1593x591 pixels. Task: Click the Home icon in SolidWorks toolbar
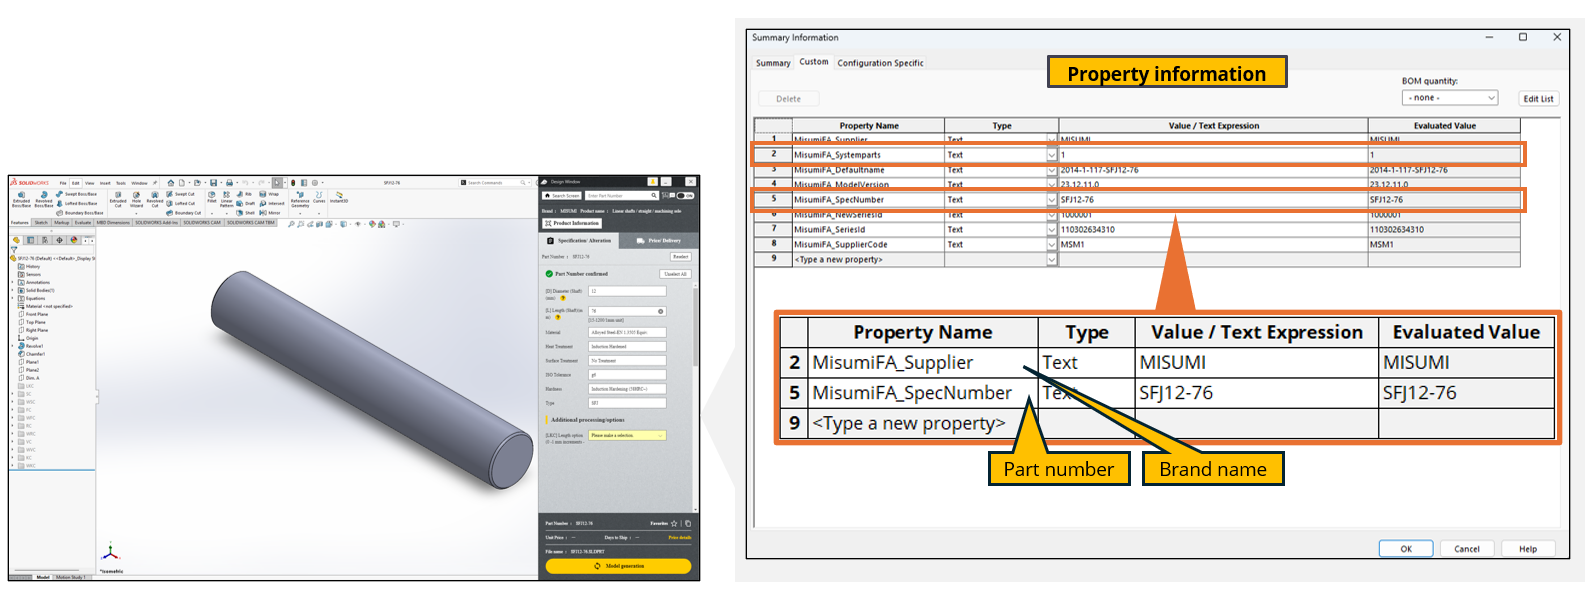click(170, 183)
